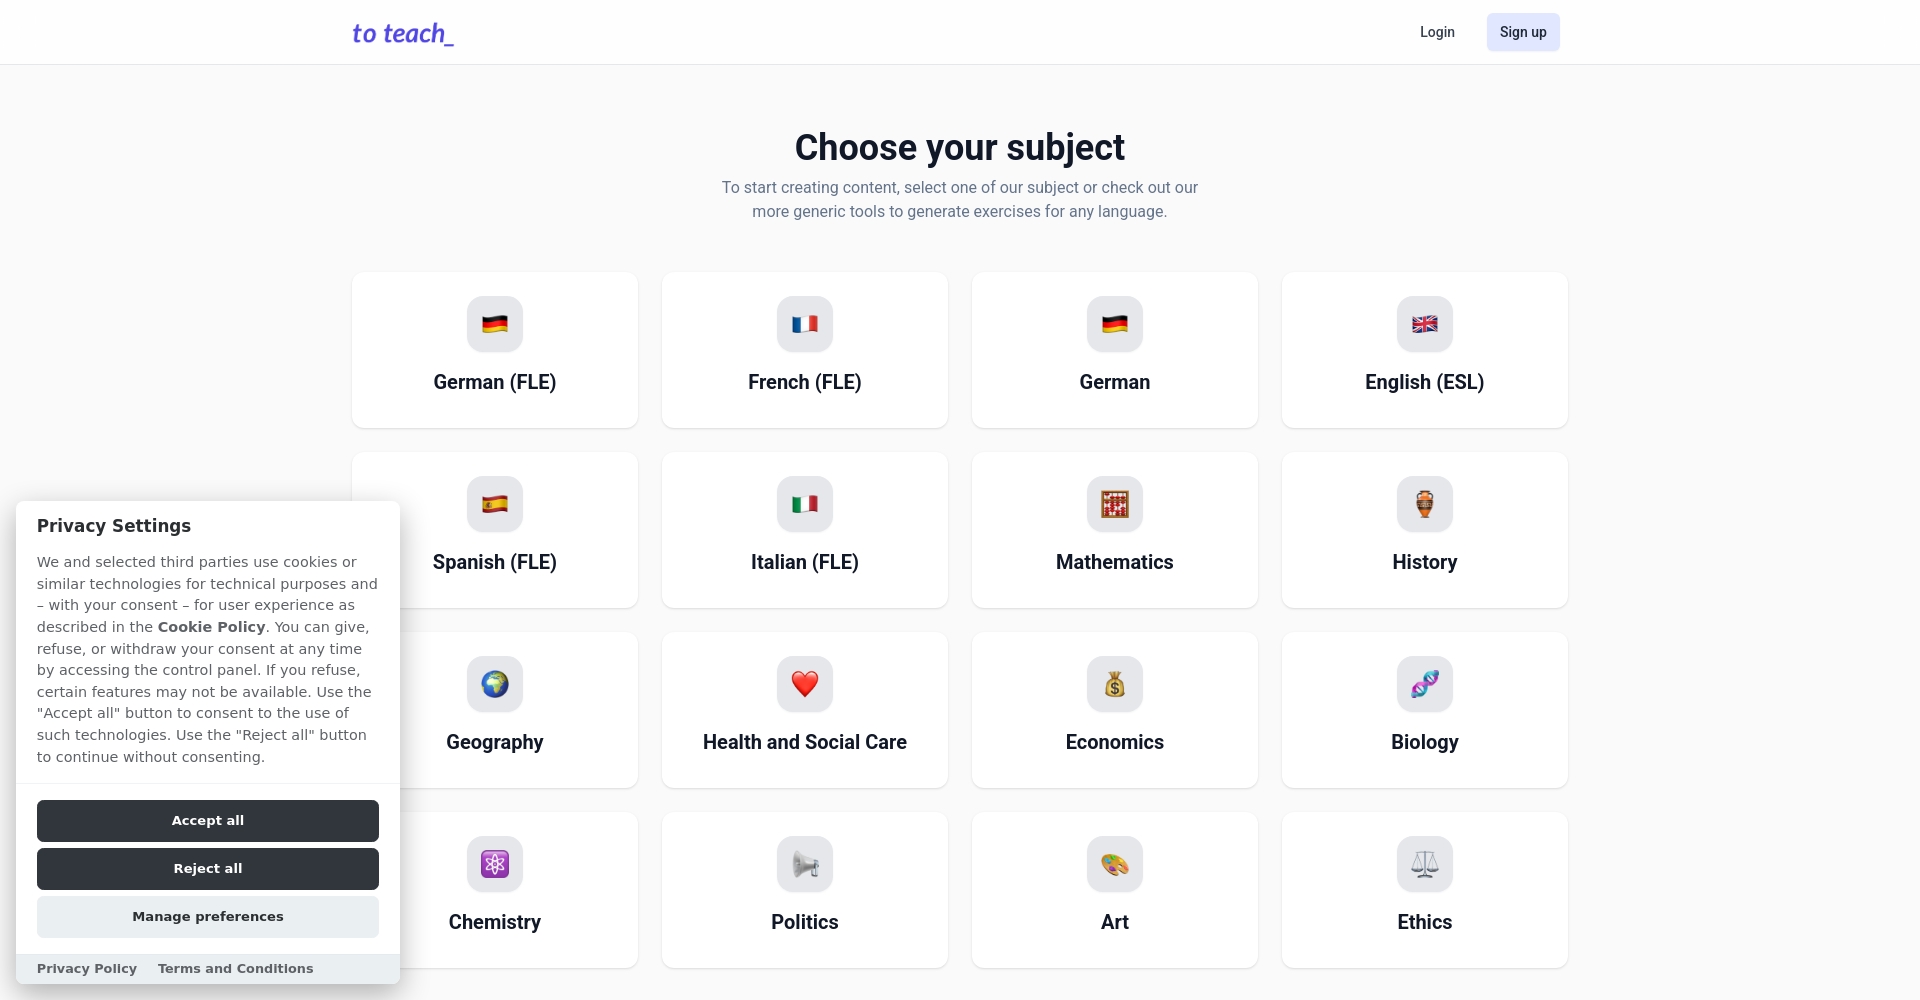This screenshot has width=1920, height=1000.
Task: Open Terms and Conditions link
Action: click(235, 968)
